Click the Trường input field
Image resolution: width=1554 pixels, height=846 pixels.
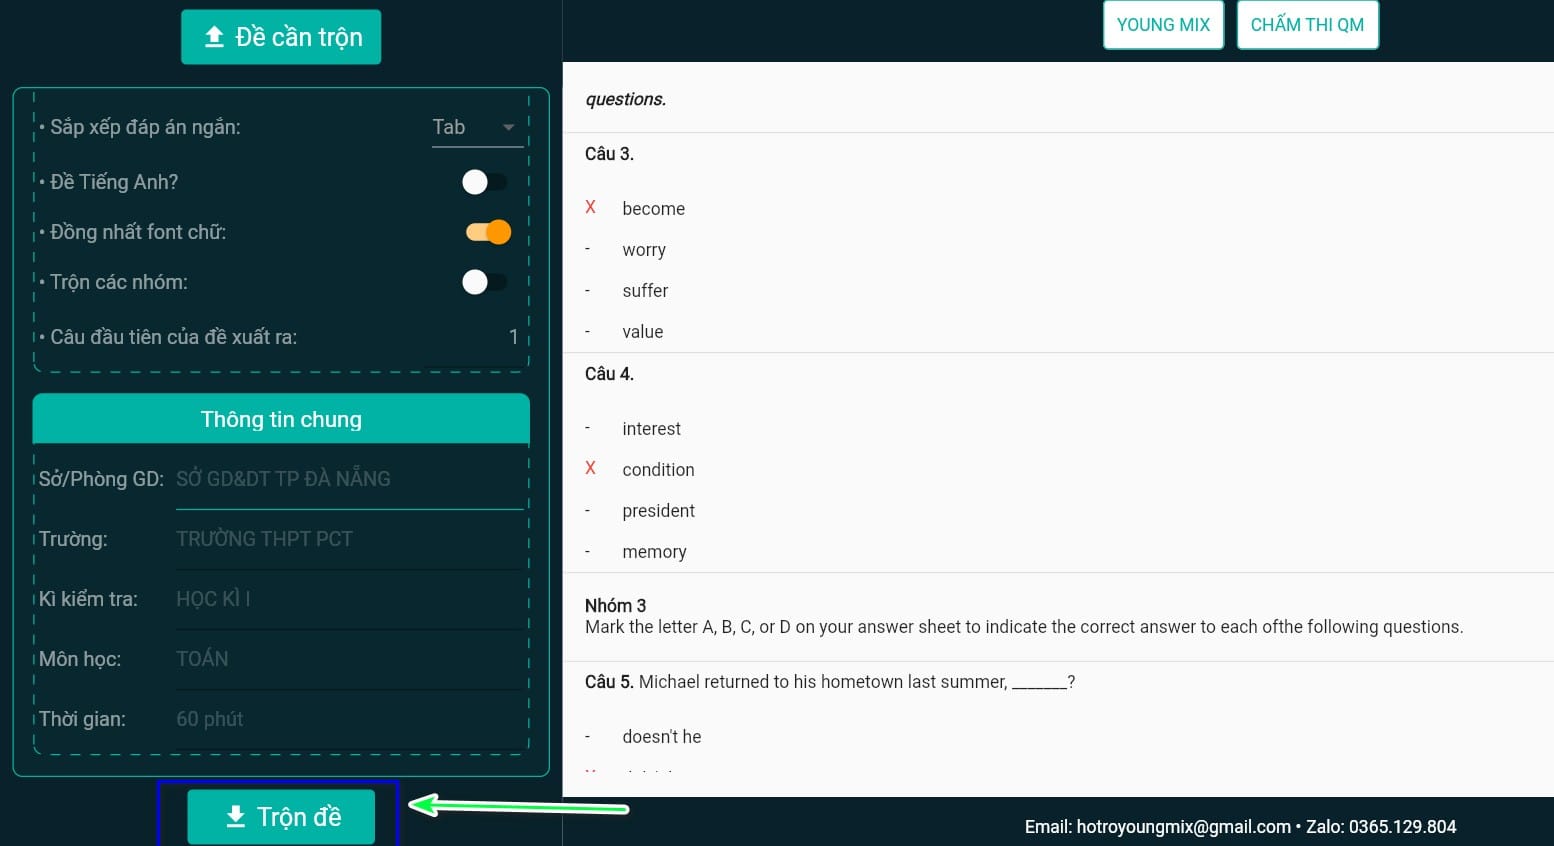[350, 539]
